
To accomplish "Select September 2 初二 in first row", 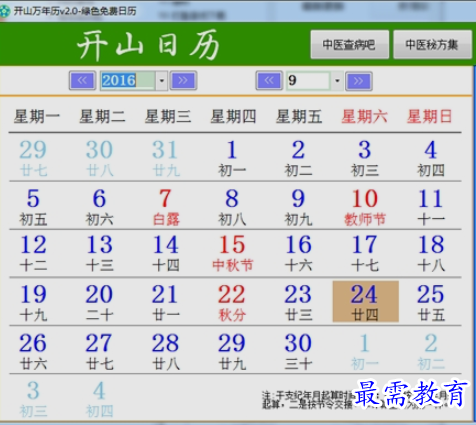I will (x=299, y=158).
